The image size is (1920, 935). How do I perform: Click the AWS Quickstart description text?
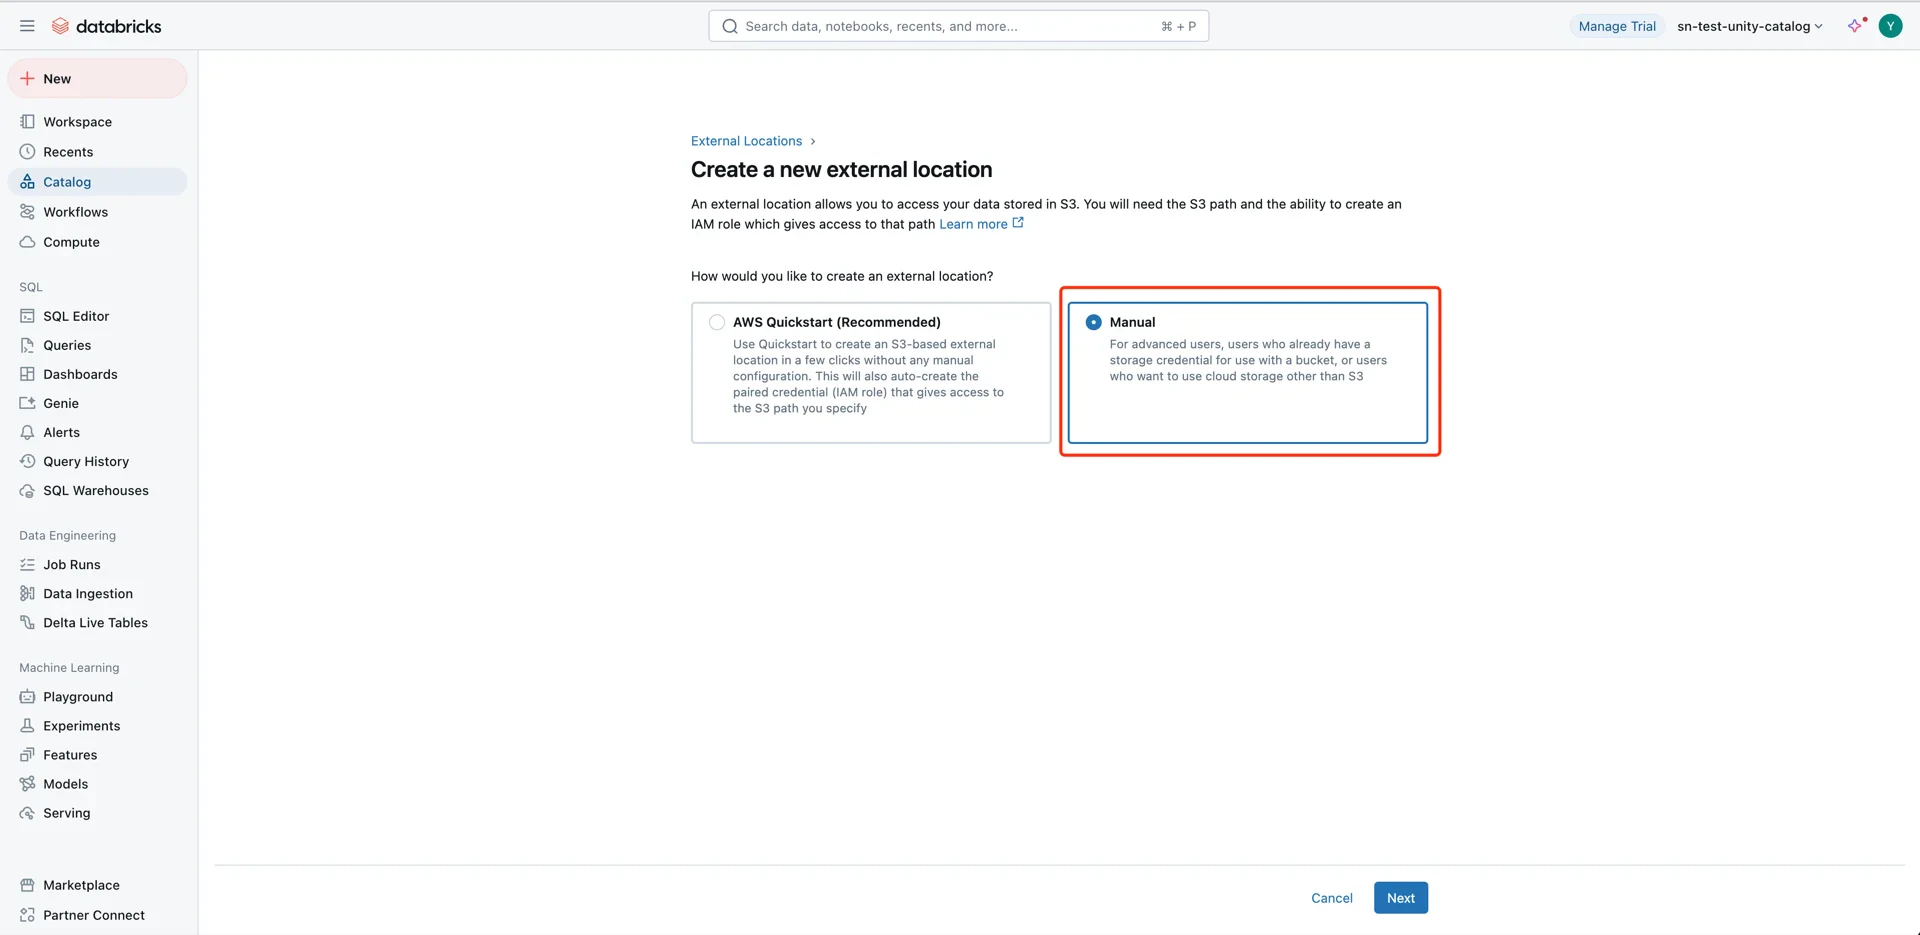coord(868,376)
